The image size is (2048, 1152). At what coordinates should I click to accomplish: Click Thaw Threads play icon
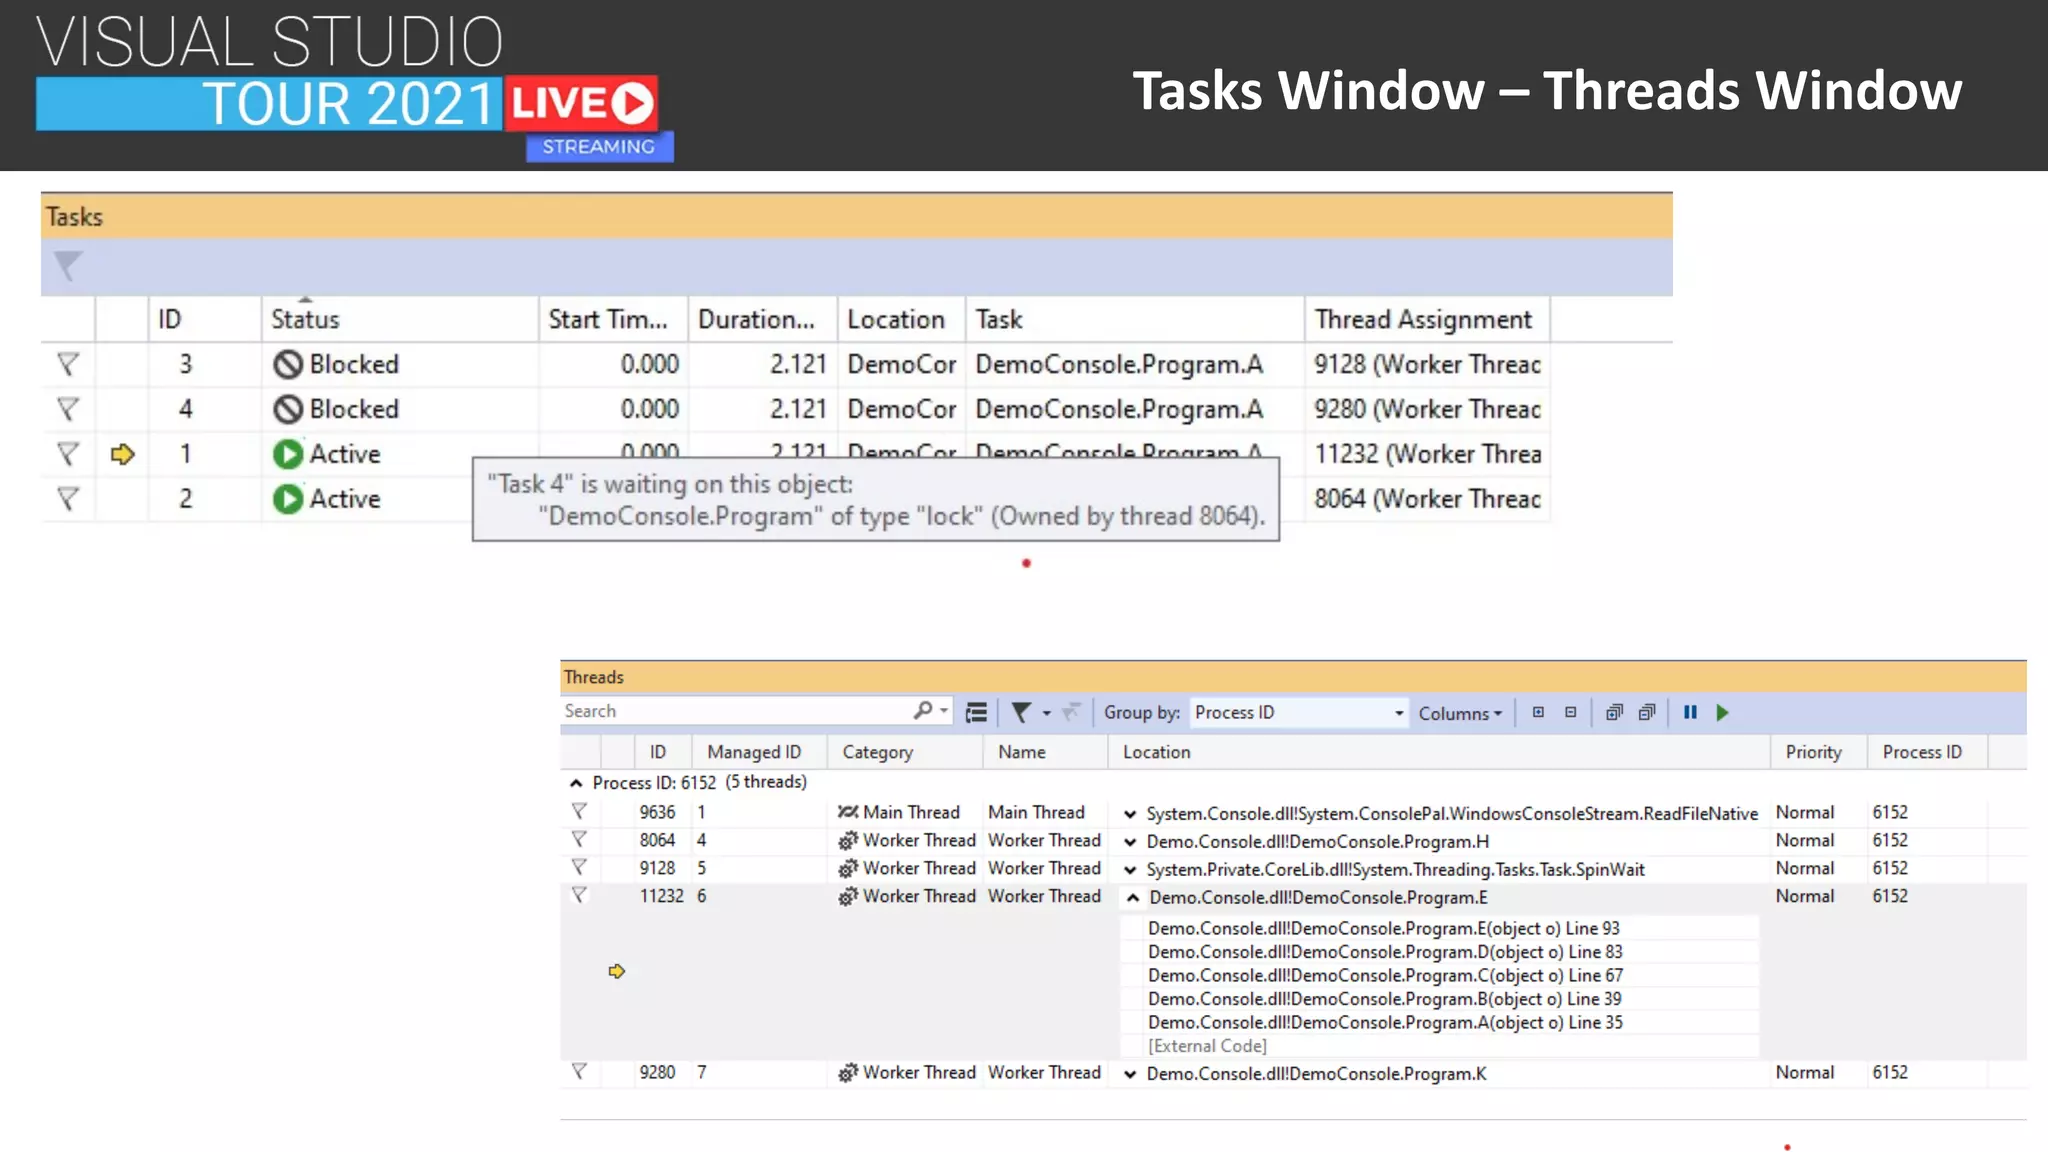1722,712
